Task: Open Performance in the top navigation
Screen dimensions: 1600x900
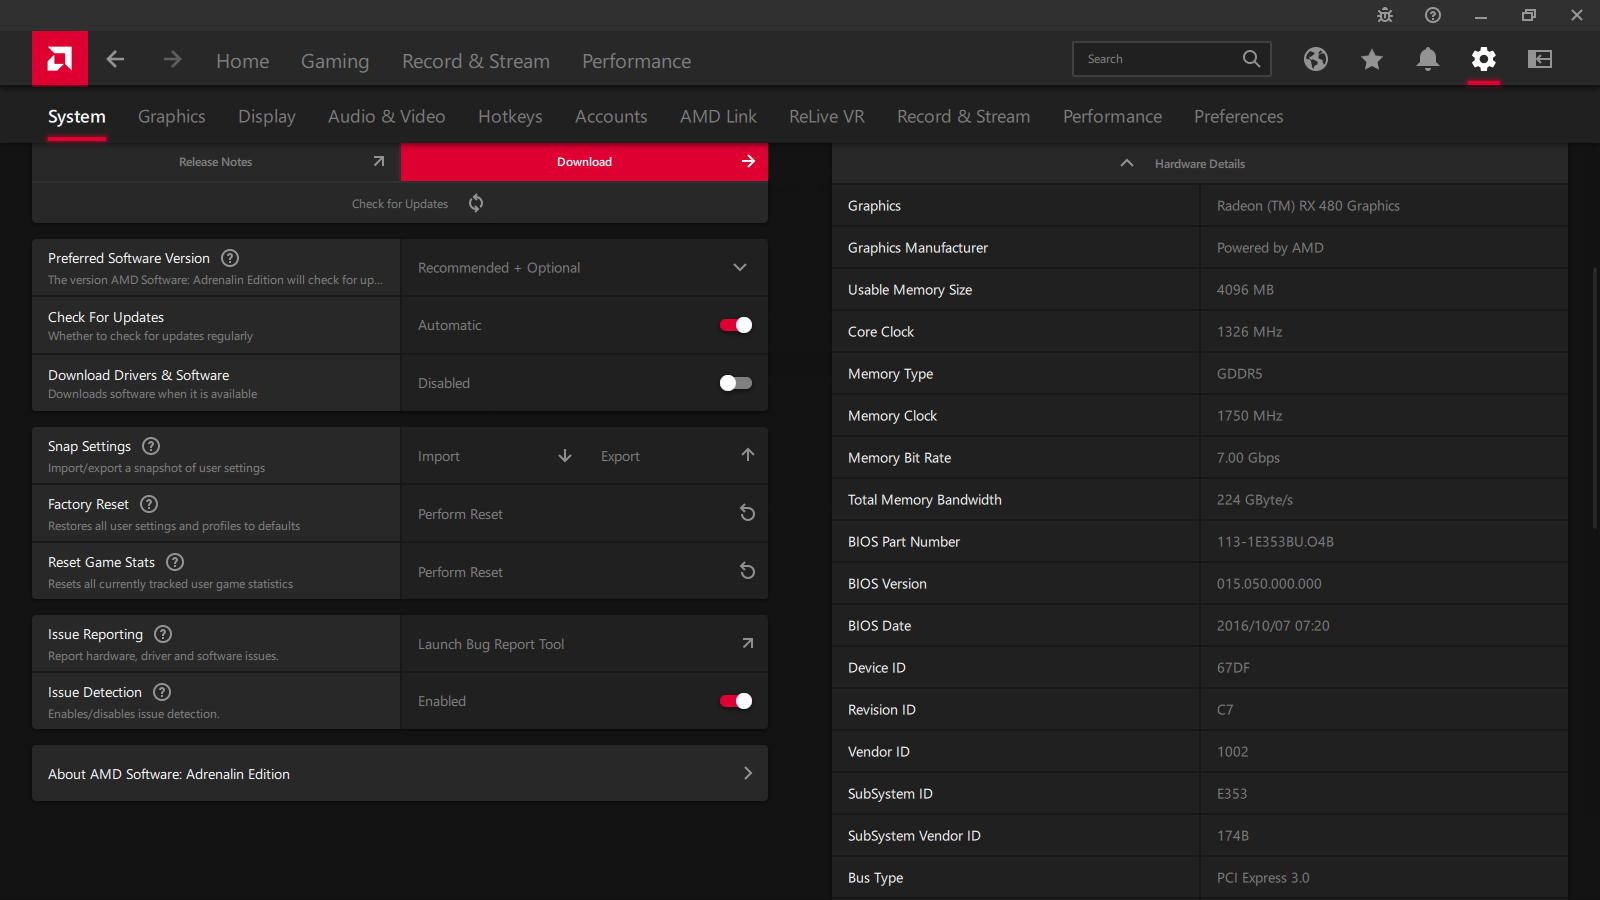Action: [x=637, y=61]
